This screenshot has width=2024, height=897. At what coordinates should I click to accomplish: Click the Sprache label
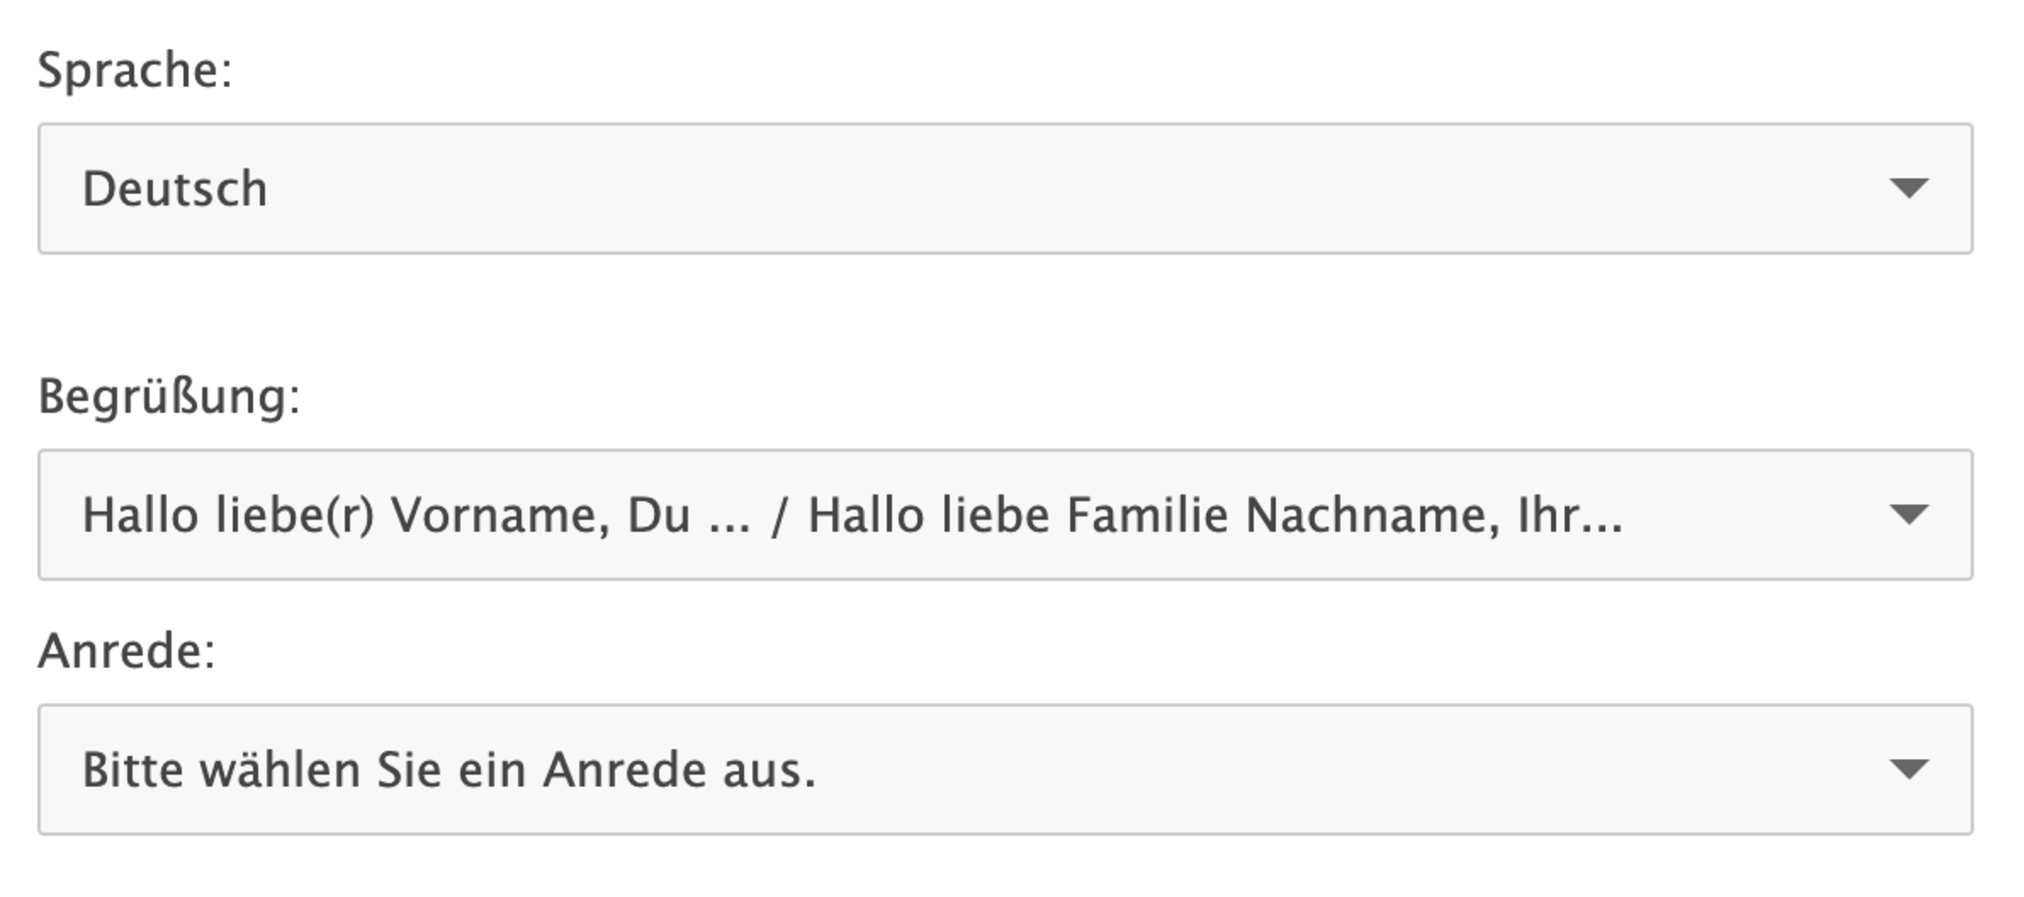coord(135,70)
